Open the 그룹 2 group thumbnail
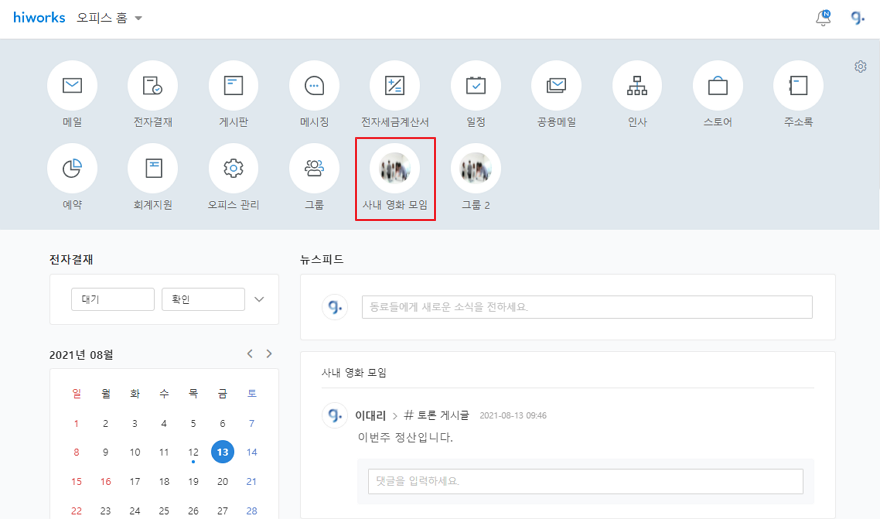Image resolution: width=880 pixels, height=519 pixels. coord(476,168)
